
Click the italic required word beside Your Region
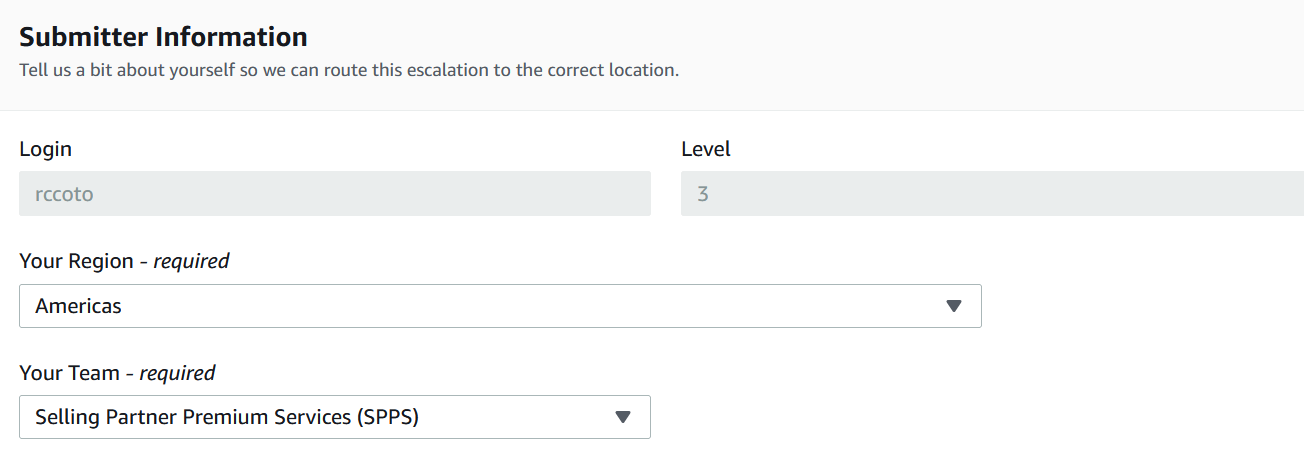pyautogui.click(x=191, y=262)
